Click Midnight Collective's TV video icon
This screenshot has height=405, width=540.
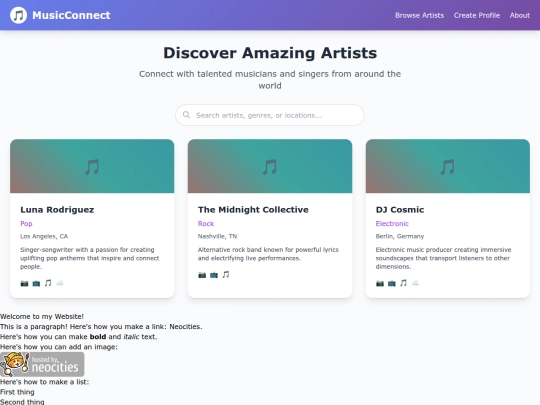(214, 275)
